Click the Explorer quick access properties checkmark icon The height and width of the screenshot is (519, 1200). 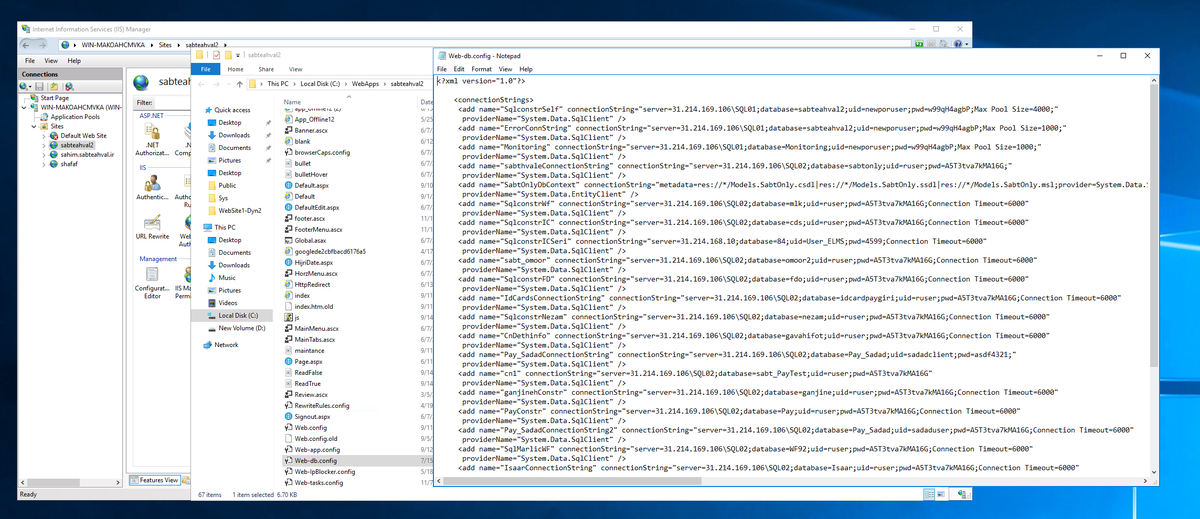pyautogui.click(x=215, y=55)
